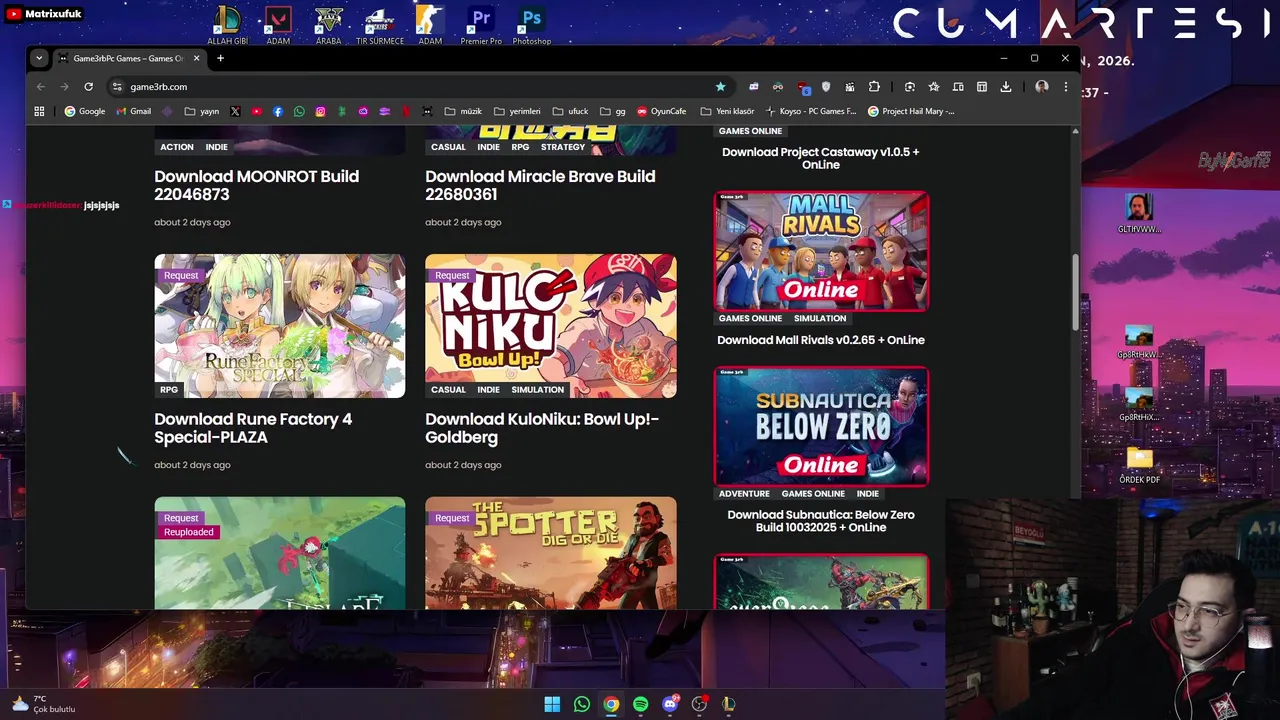Close the Game3rbPc Games tab
1280x720 pixels.
click(196, 58)
